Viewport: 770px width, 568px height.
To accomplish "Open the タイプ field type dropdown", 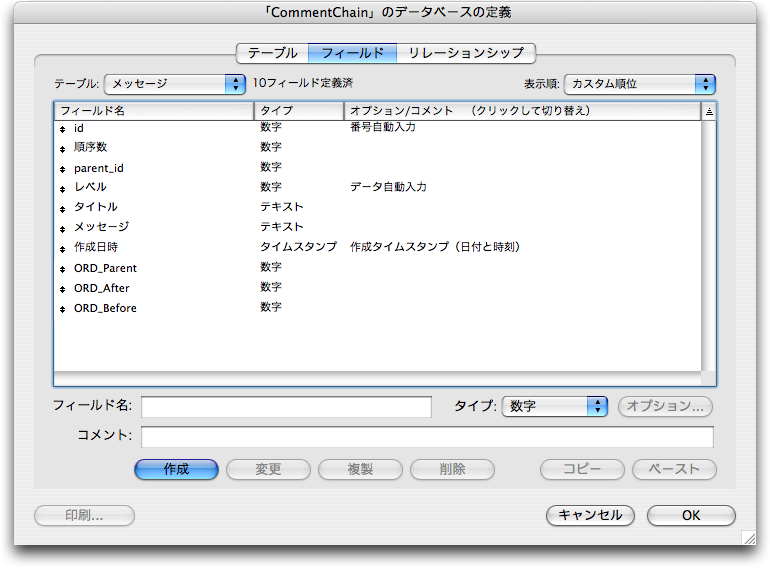I will [555, 406].
